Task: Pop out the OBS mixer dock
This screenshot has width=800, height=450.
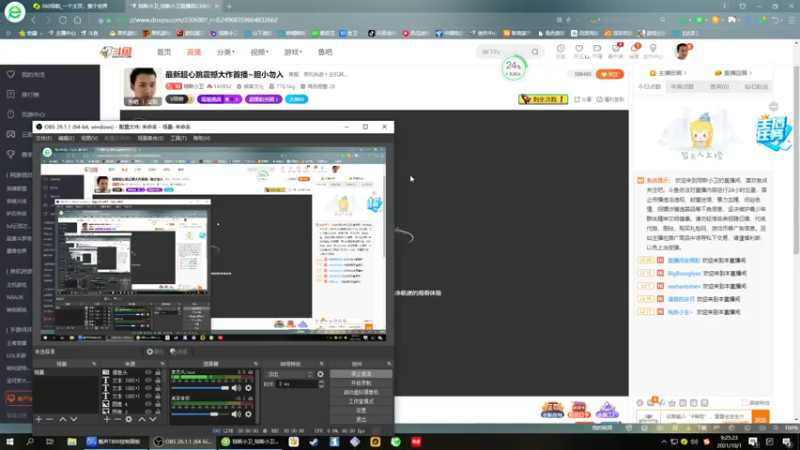Action: tap(256, 364)
